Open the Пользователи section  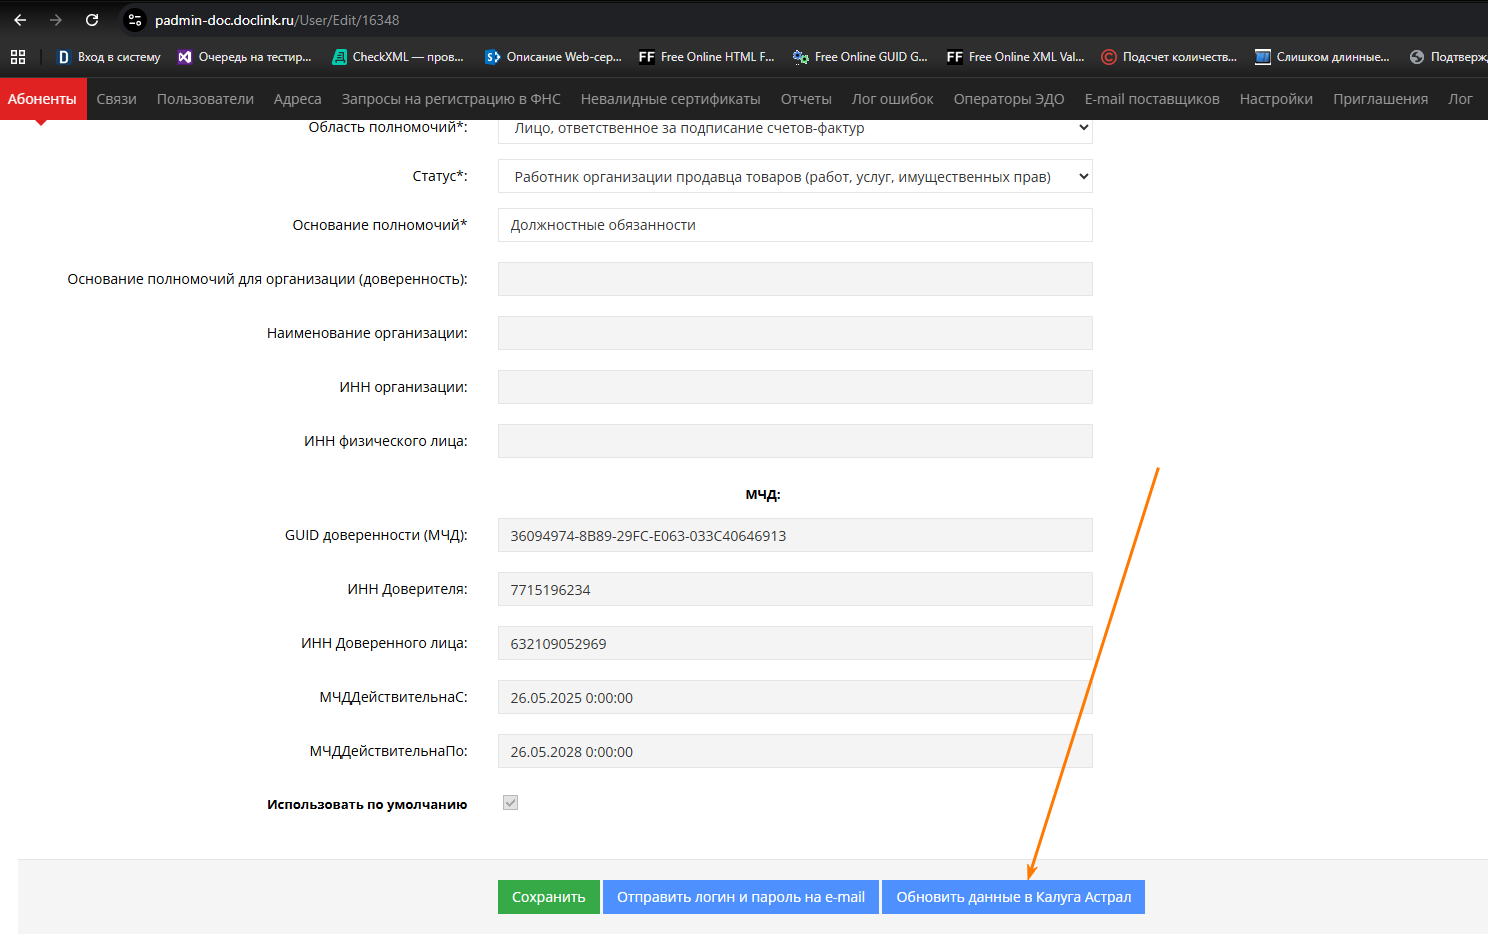[205, 99]
